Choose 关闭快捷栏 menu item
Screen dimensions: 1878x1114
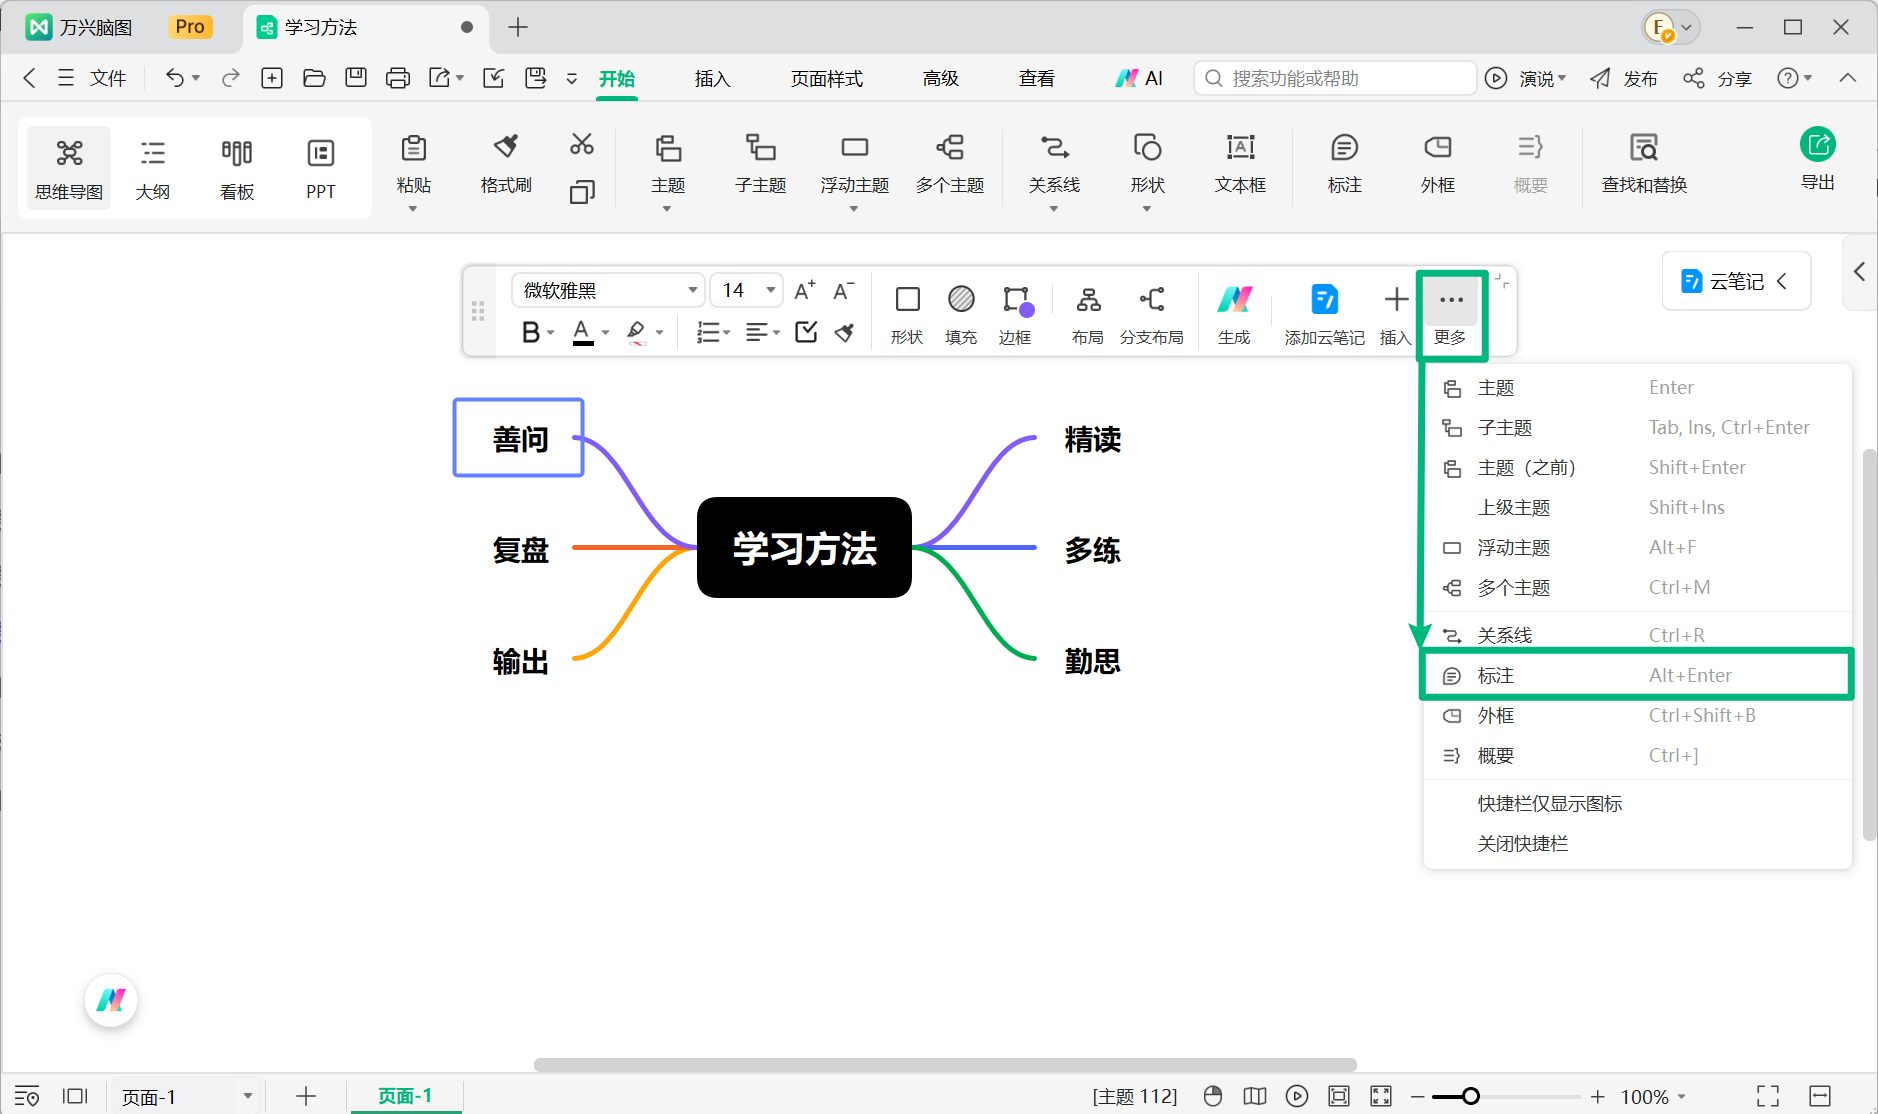pos(1638,843)
